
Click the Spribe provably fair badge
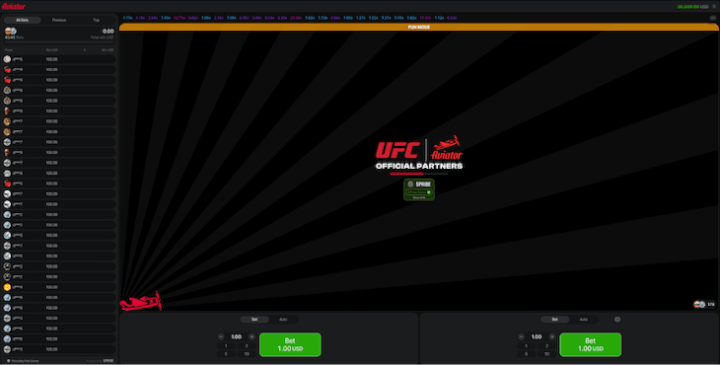coord(419,189)
